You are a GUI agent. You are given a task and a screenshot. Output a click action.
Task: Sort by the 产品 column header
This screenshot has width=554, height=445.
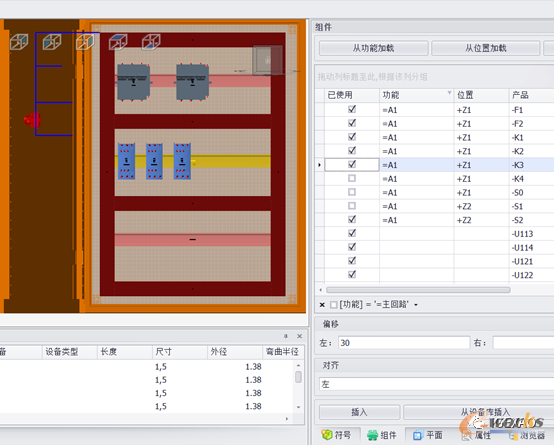click(531, 95)
